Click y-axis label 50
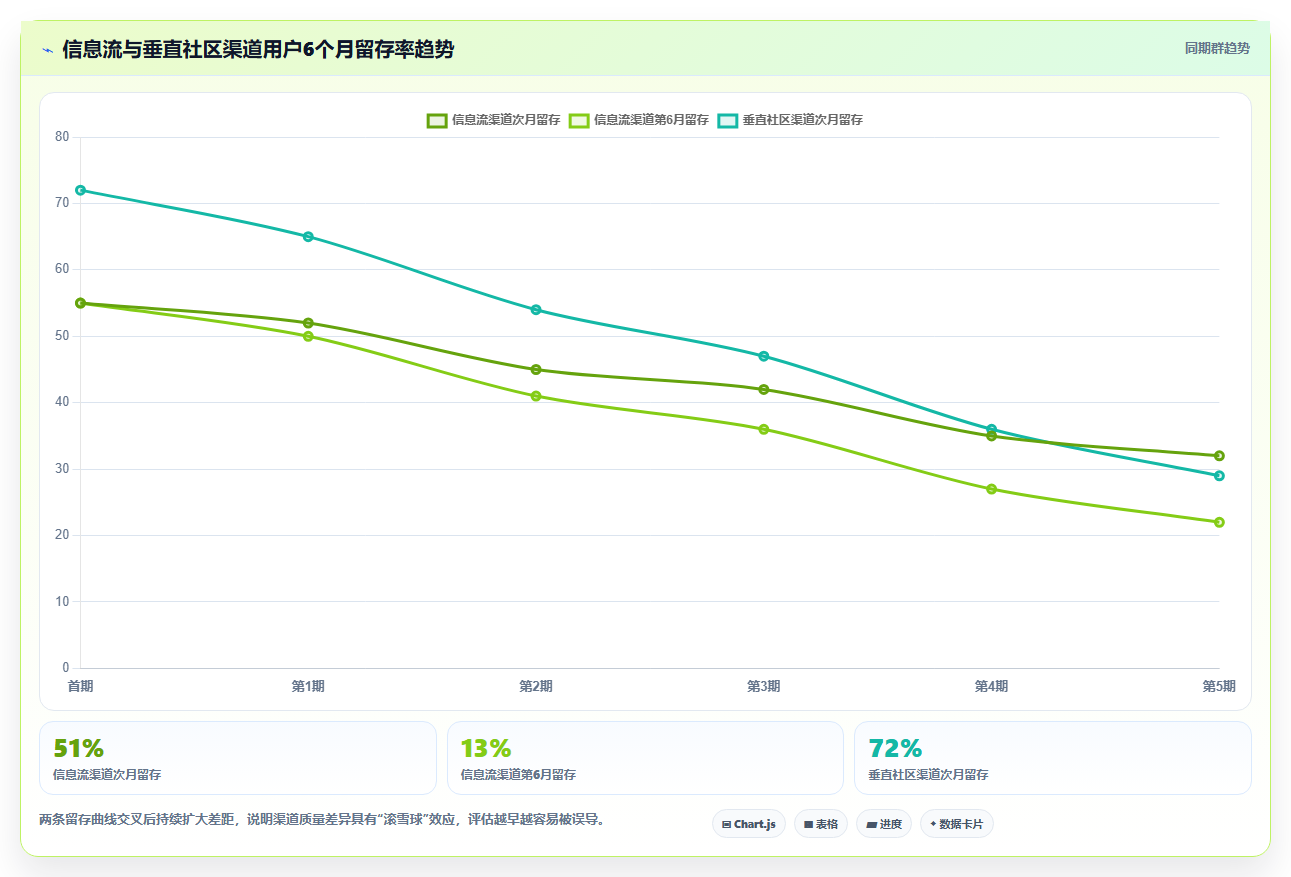1291x877 pixels. tap(62, 336)
